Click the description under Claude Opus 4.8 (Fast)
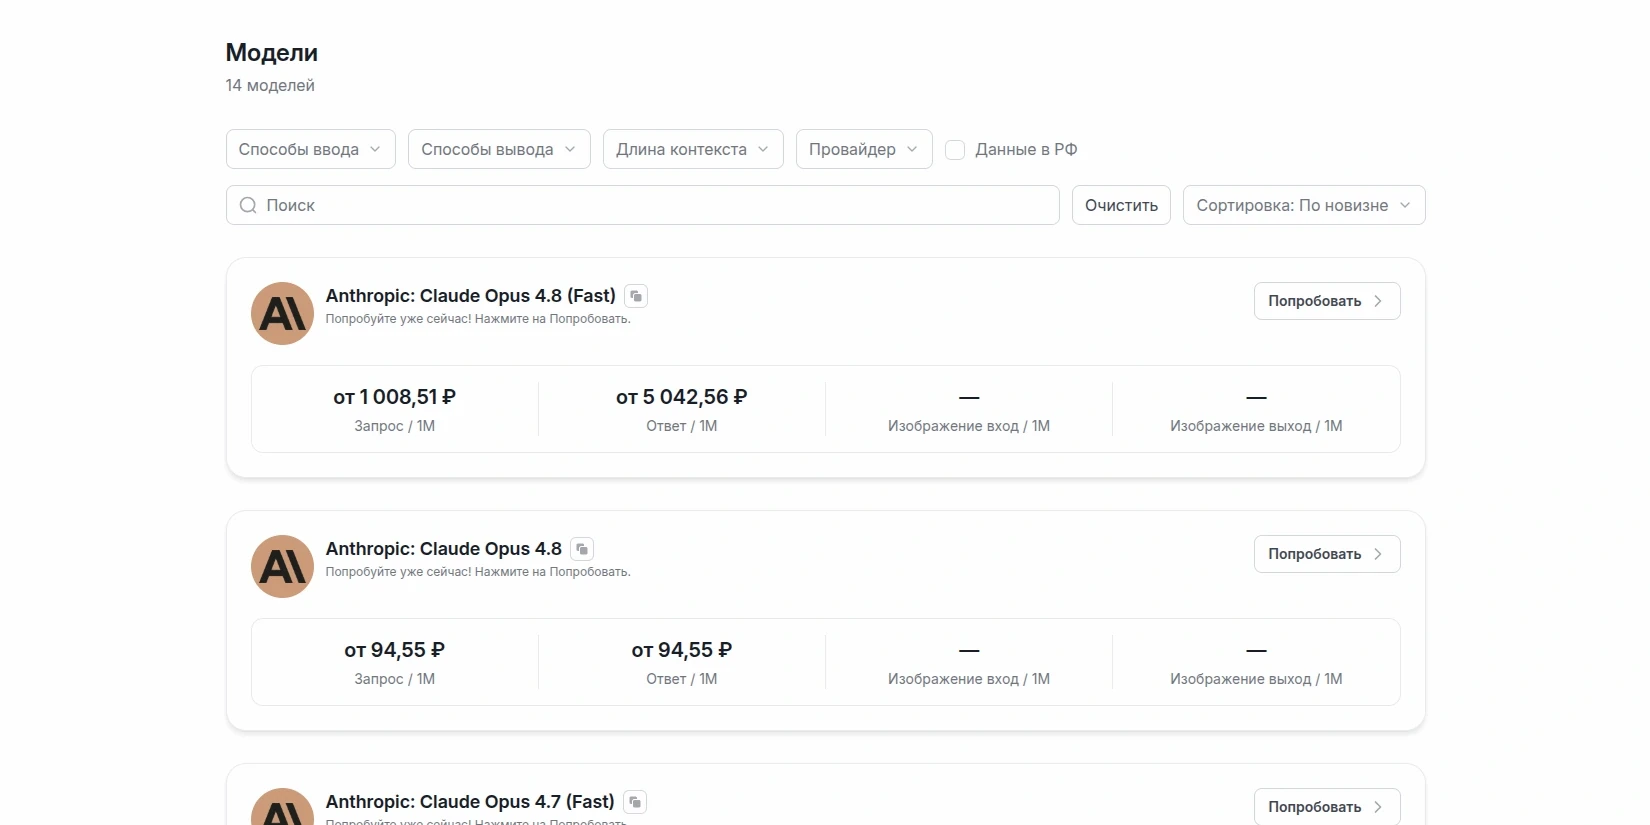This screenshot has width=1650, height=825. 478,319
